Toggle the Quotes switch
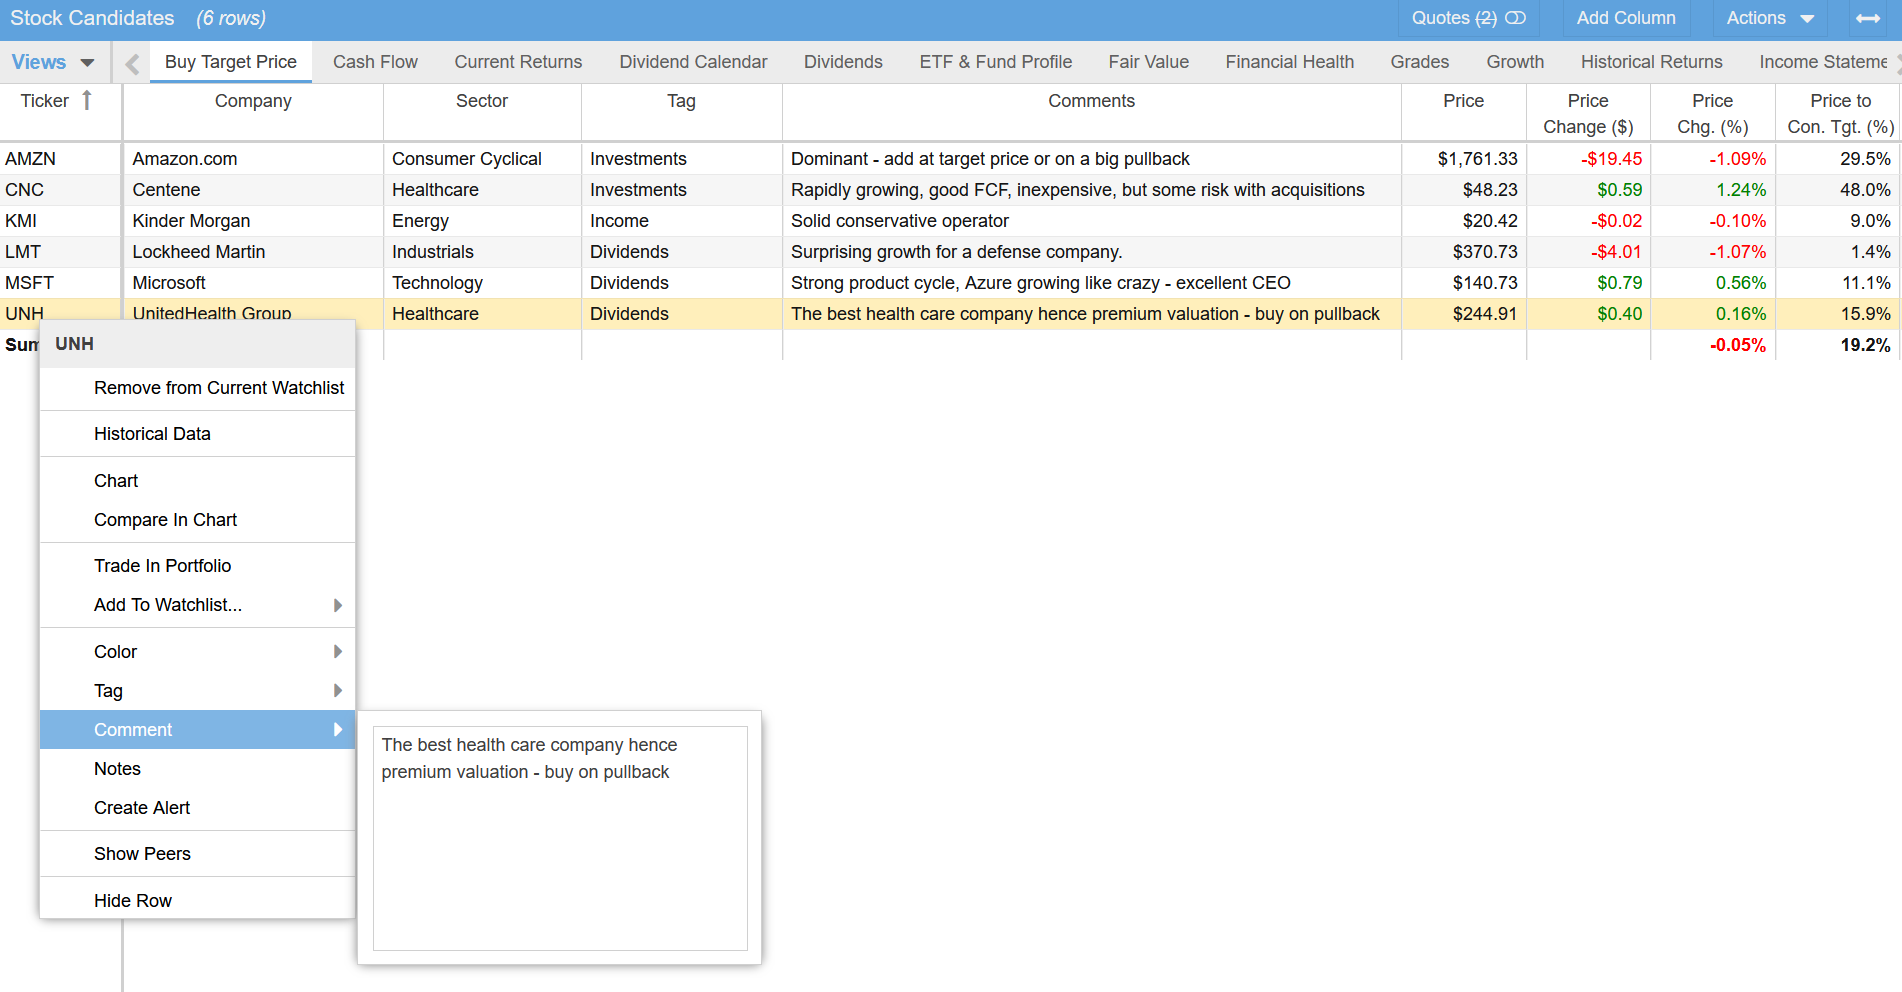 click(1515, 18)
